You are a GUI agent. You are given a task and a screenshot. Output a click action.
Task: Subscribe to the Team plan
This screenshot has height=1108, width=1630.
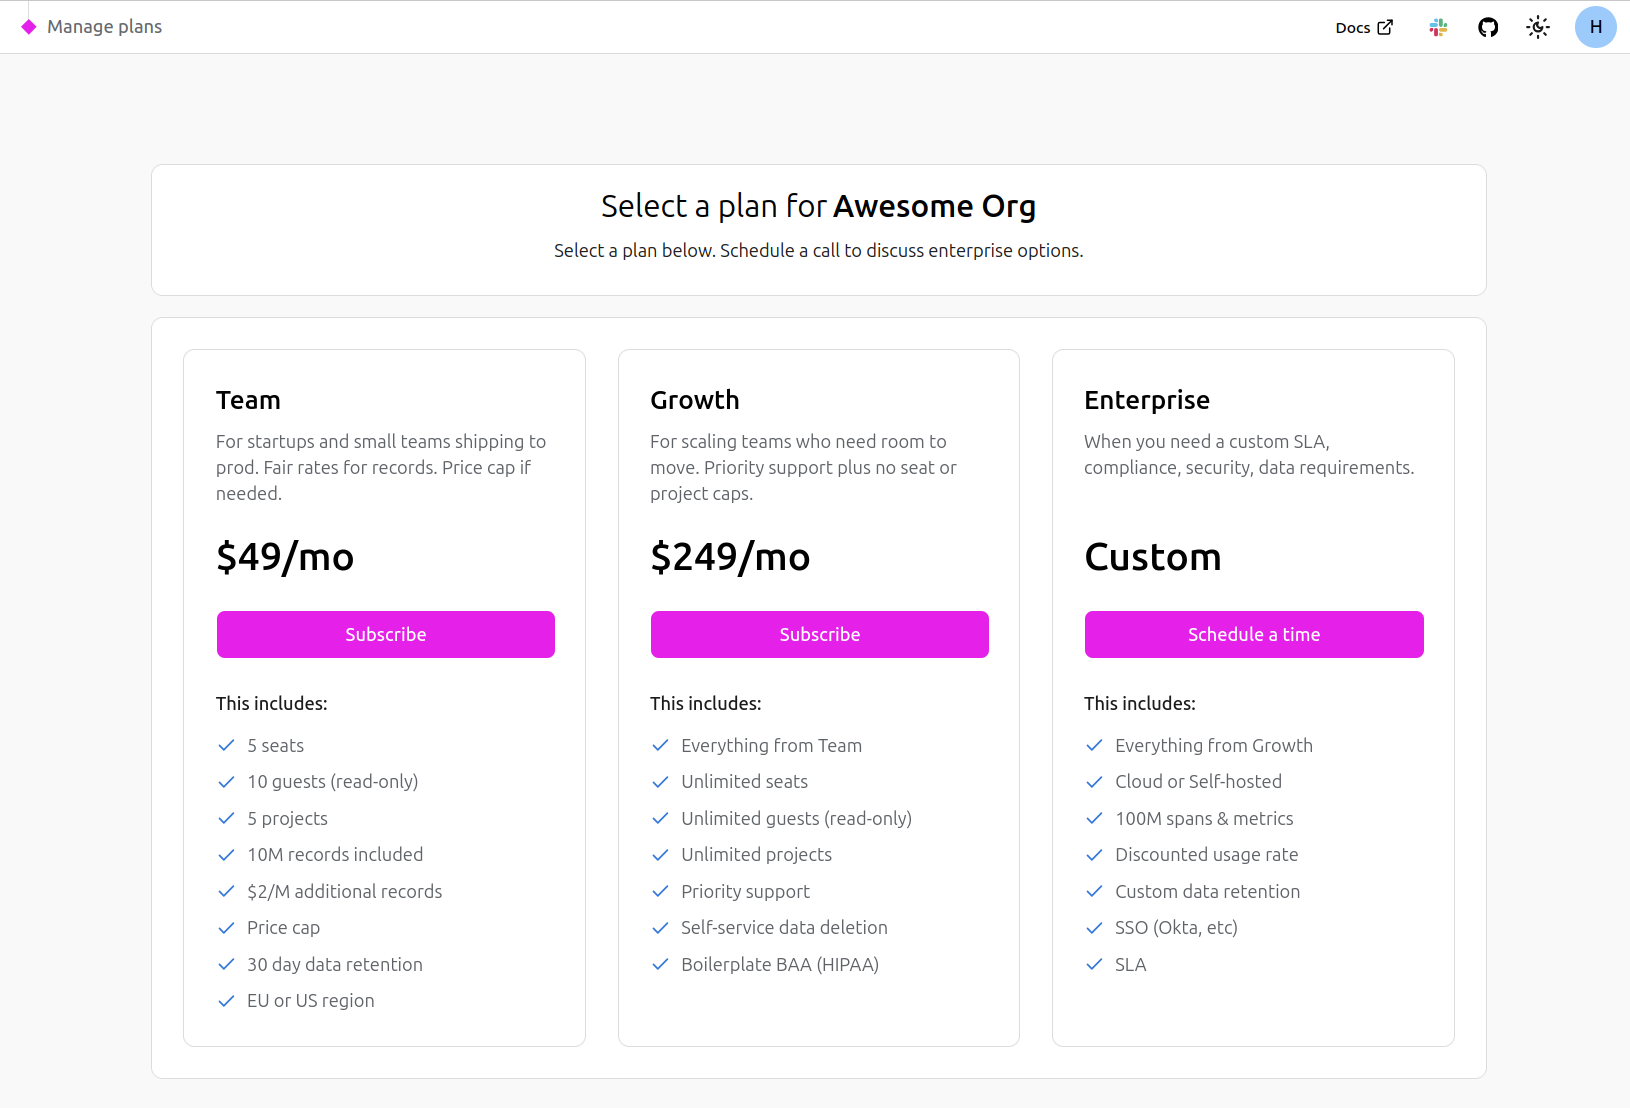(385, 634)
